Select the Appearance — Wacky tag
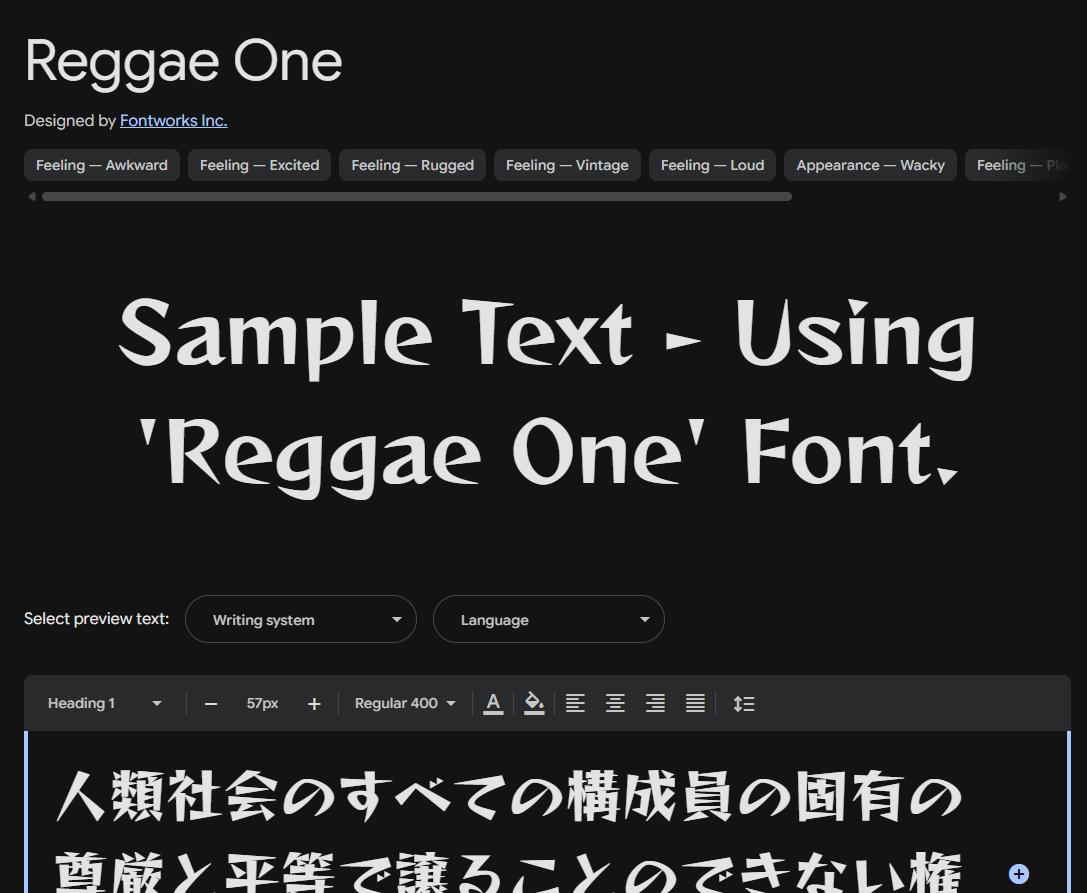The width and height of the screenshot is (1087, 893). (x=870, y=165)
